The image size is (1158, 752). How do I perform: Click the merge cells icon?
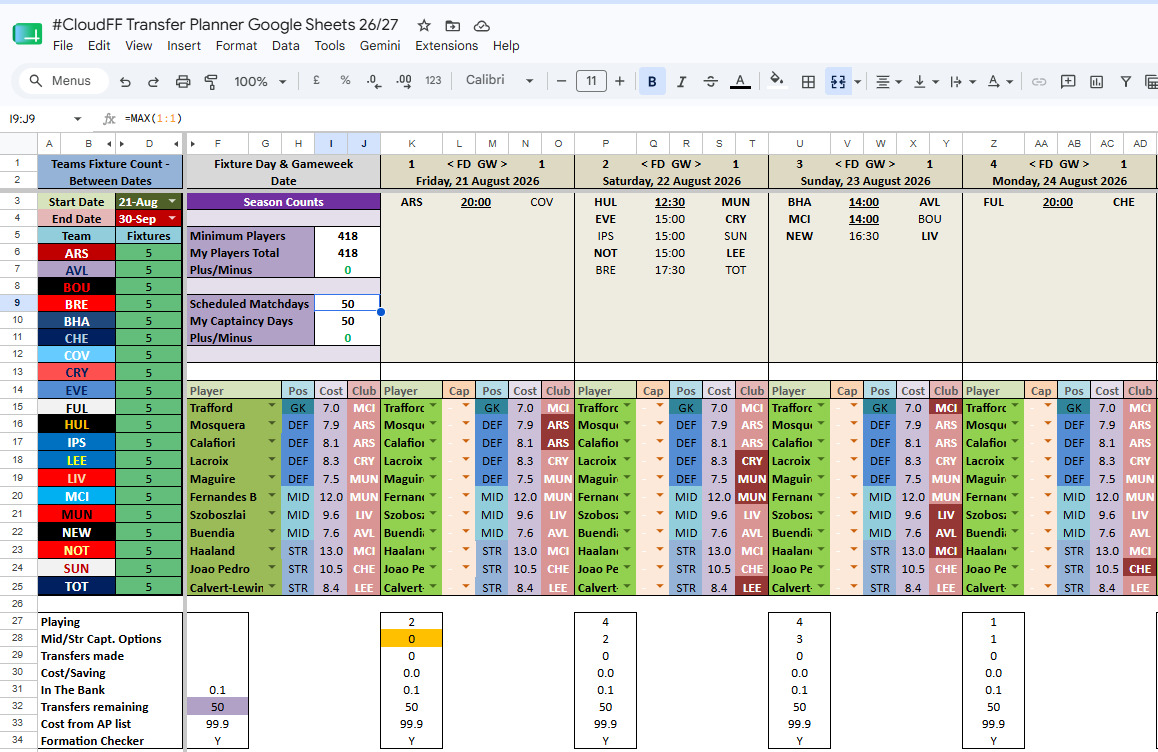pyautogui.click(x=838, y=81)
